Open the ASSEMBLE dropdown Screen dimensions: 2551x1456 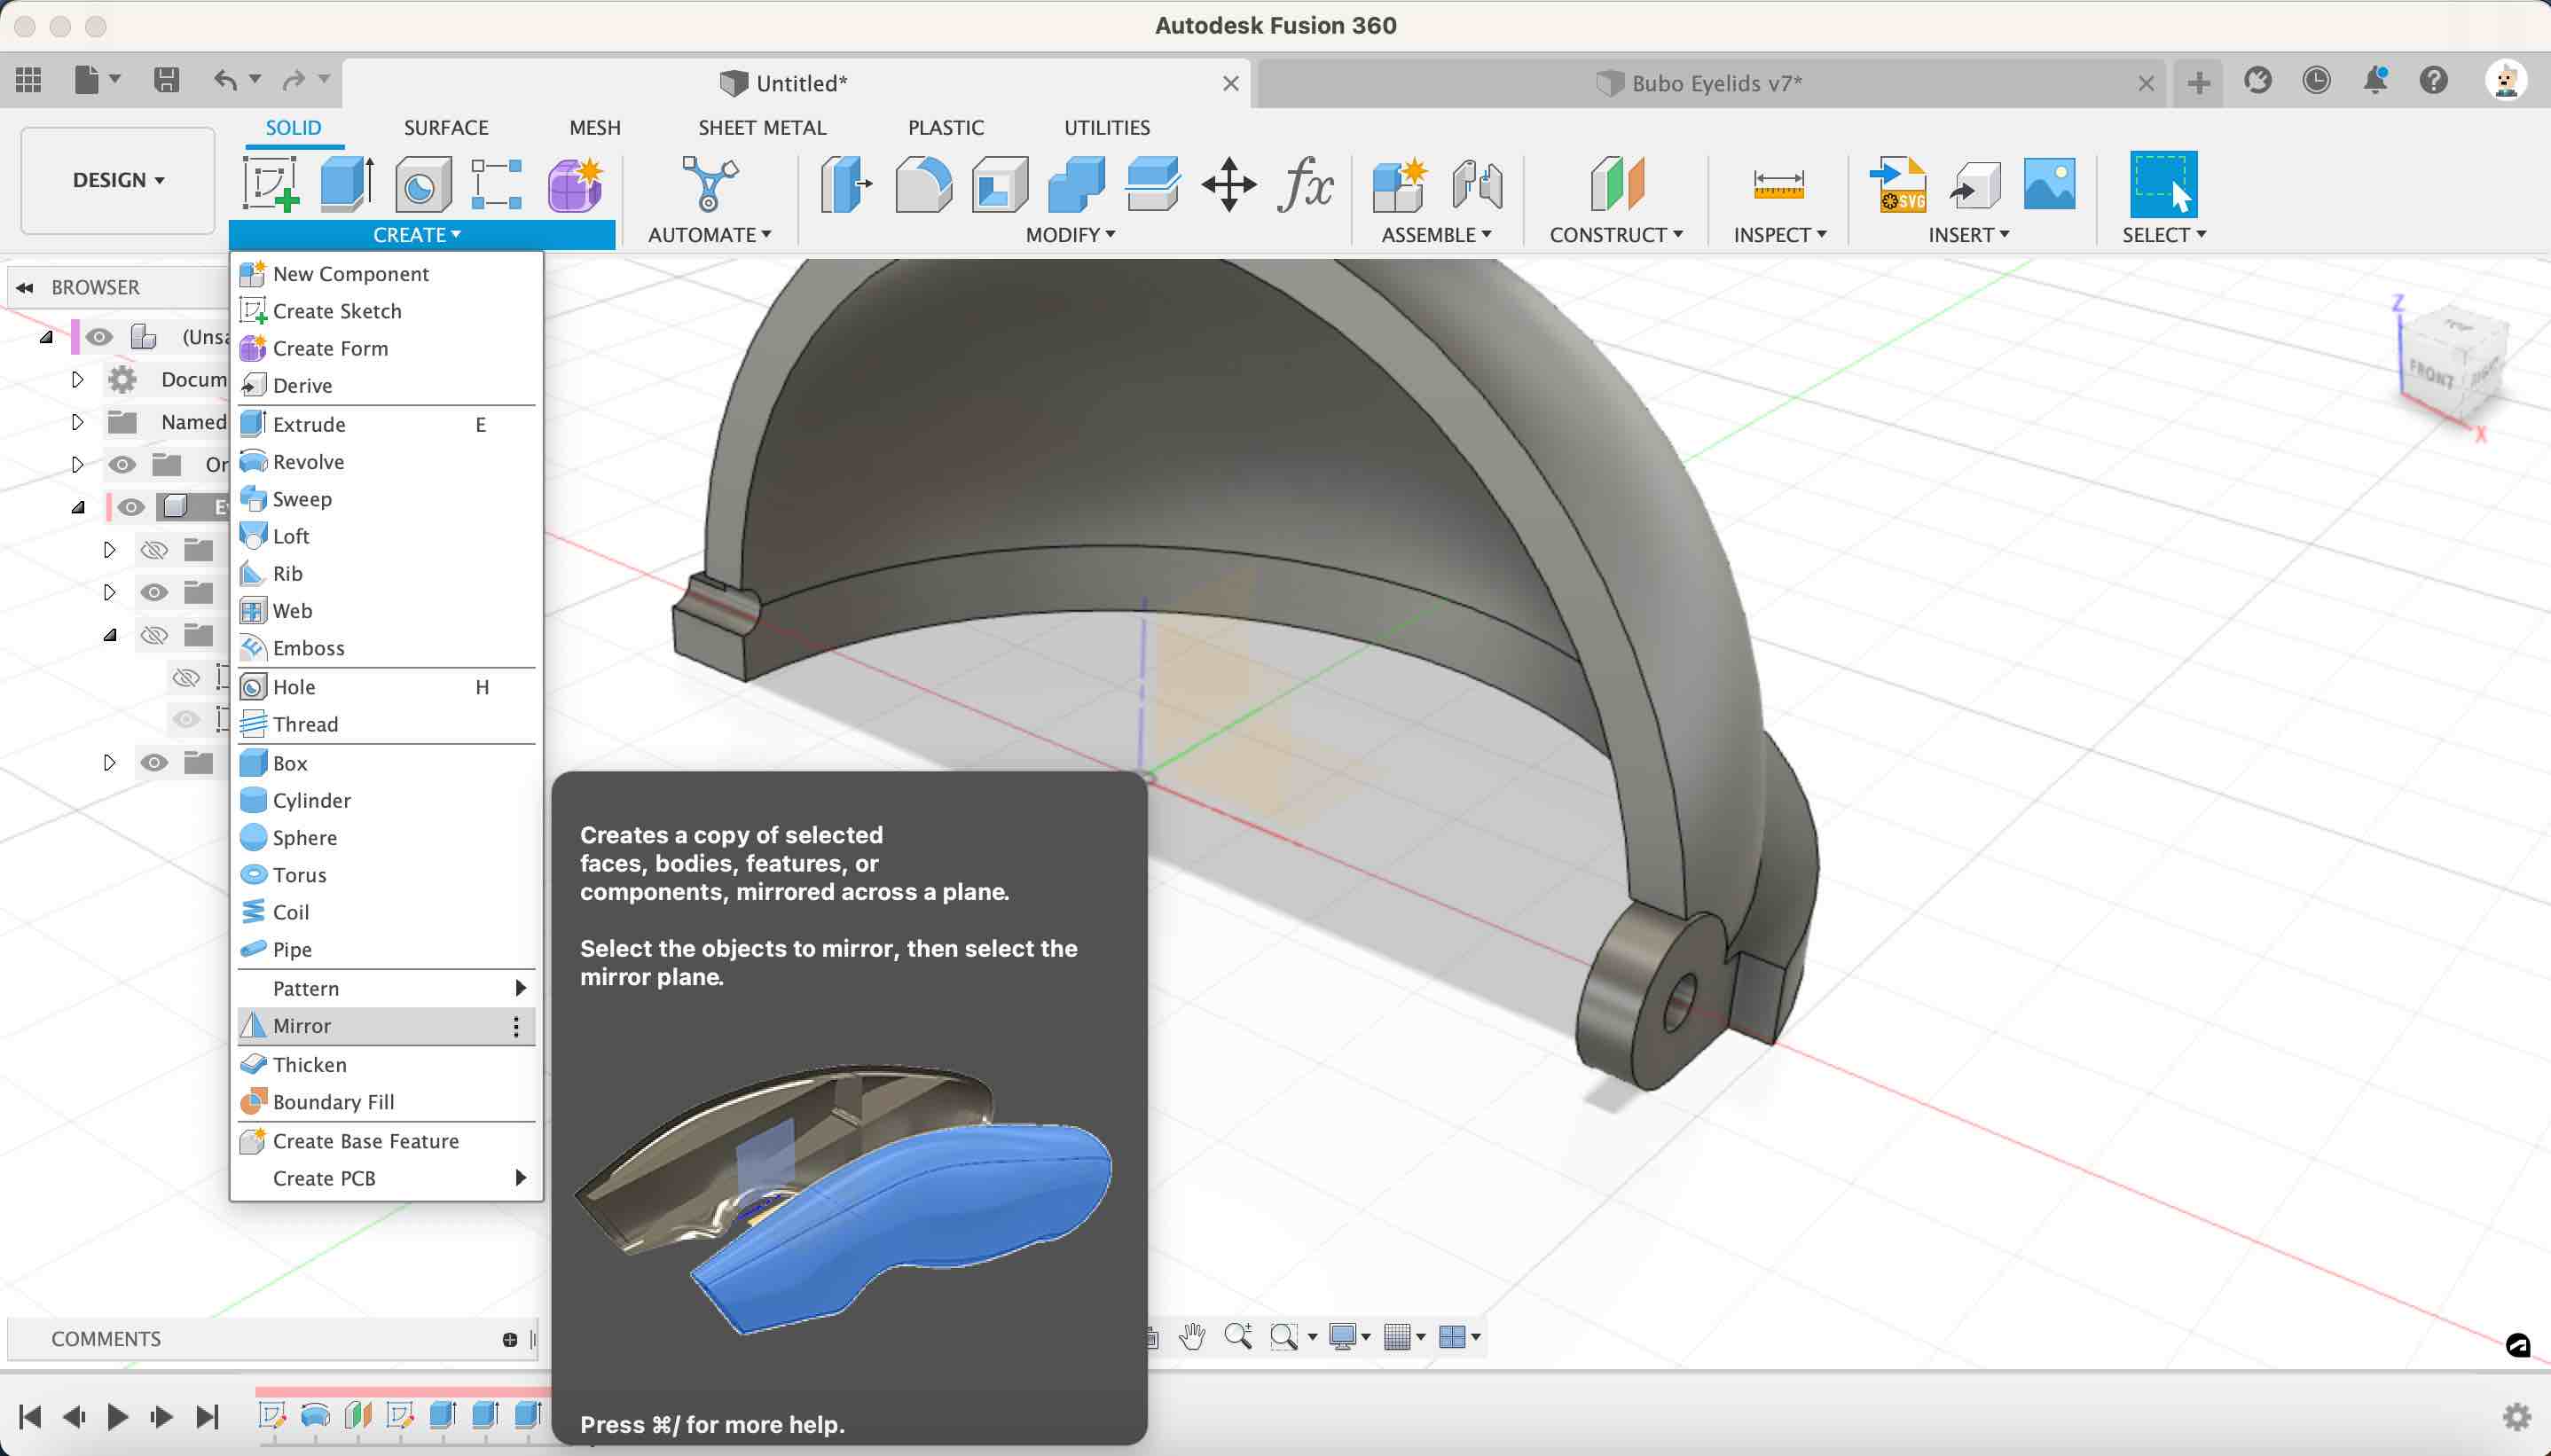point(1436,235)
